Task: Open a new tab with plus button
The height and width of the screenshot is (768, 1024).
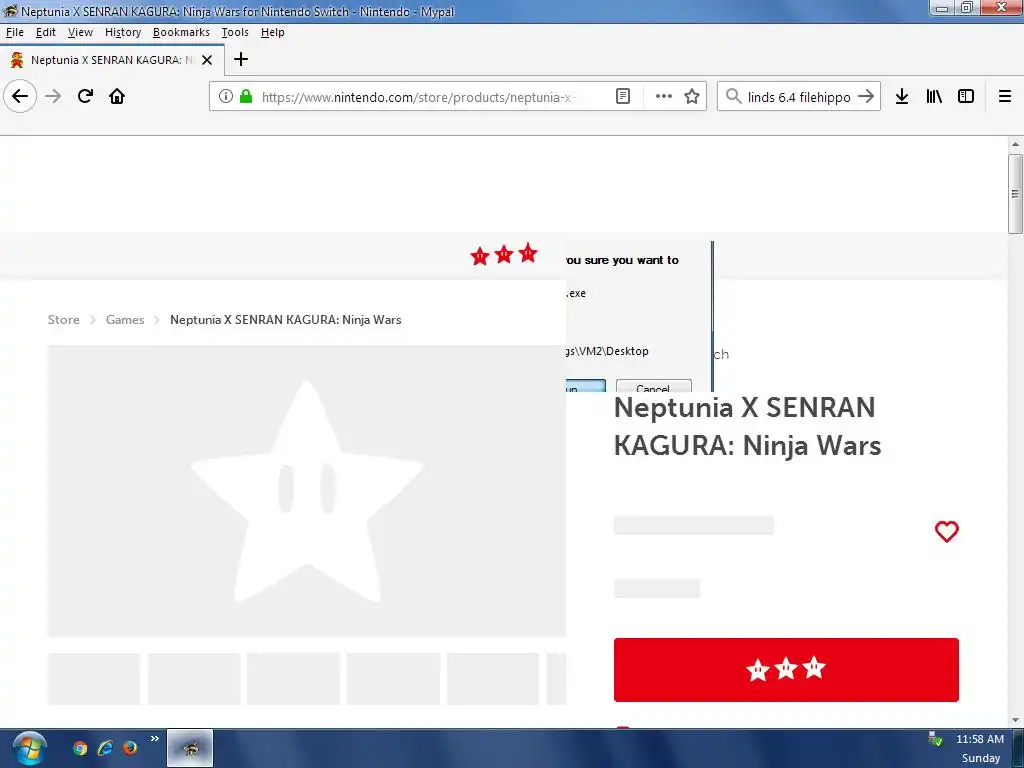Action: [241, 59]
